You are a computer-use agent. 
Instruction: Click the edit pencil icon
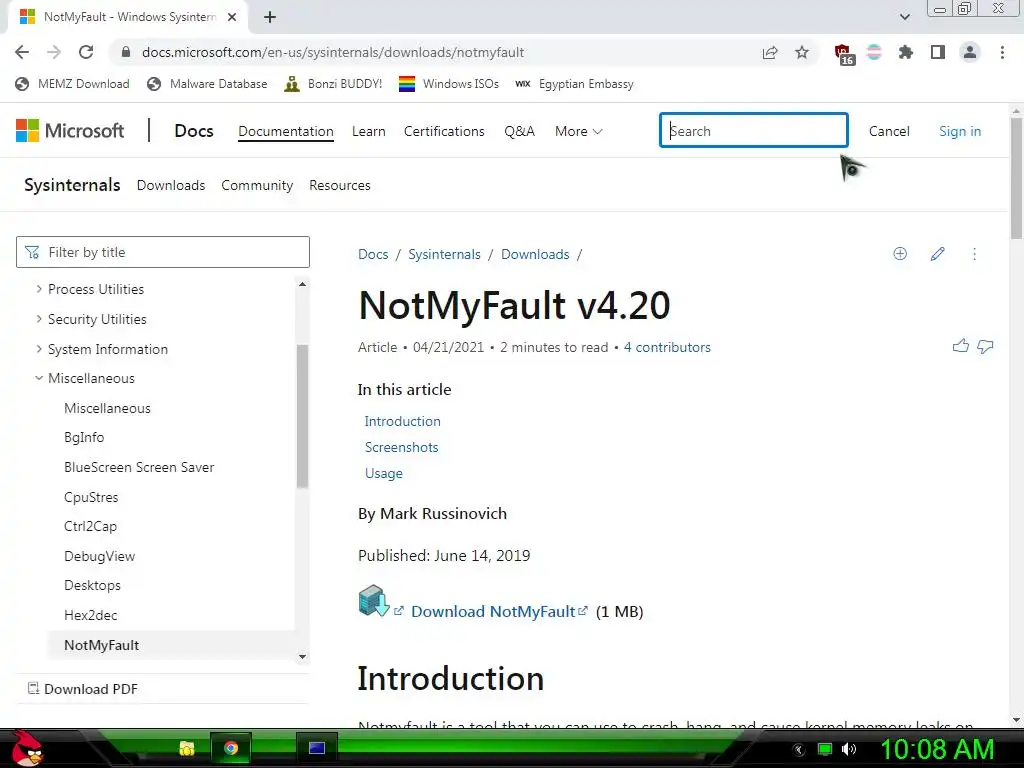(x=937, y=253)
